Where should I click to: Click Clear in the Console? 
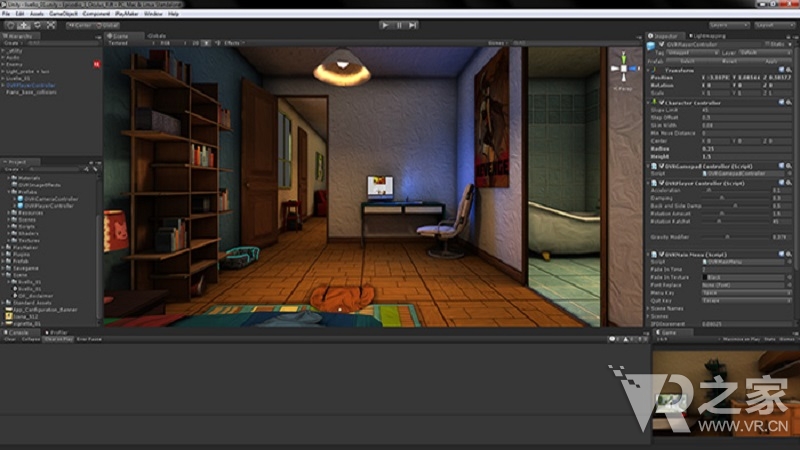pyautogui.click(x=10, y=339)
